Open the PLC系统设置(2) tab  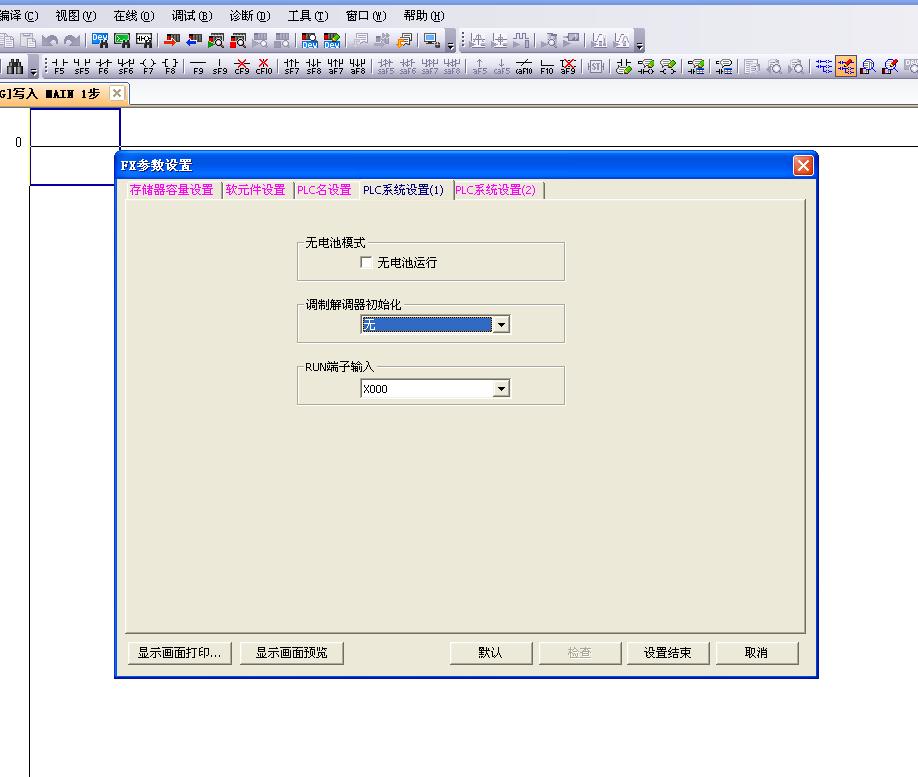[x=495, y=190]
